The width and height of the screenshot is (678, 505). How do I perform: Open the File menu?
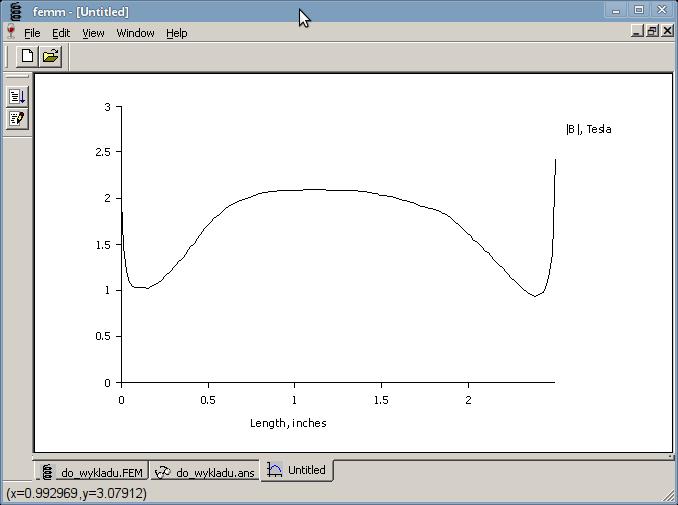[32, 33]
